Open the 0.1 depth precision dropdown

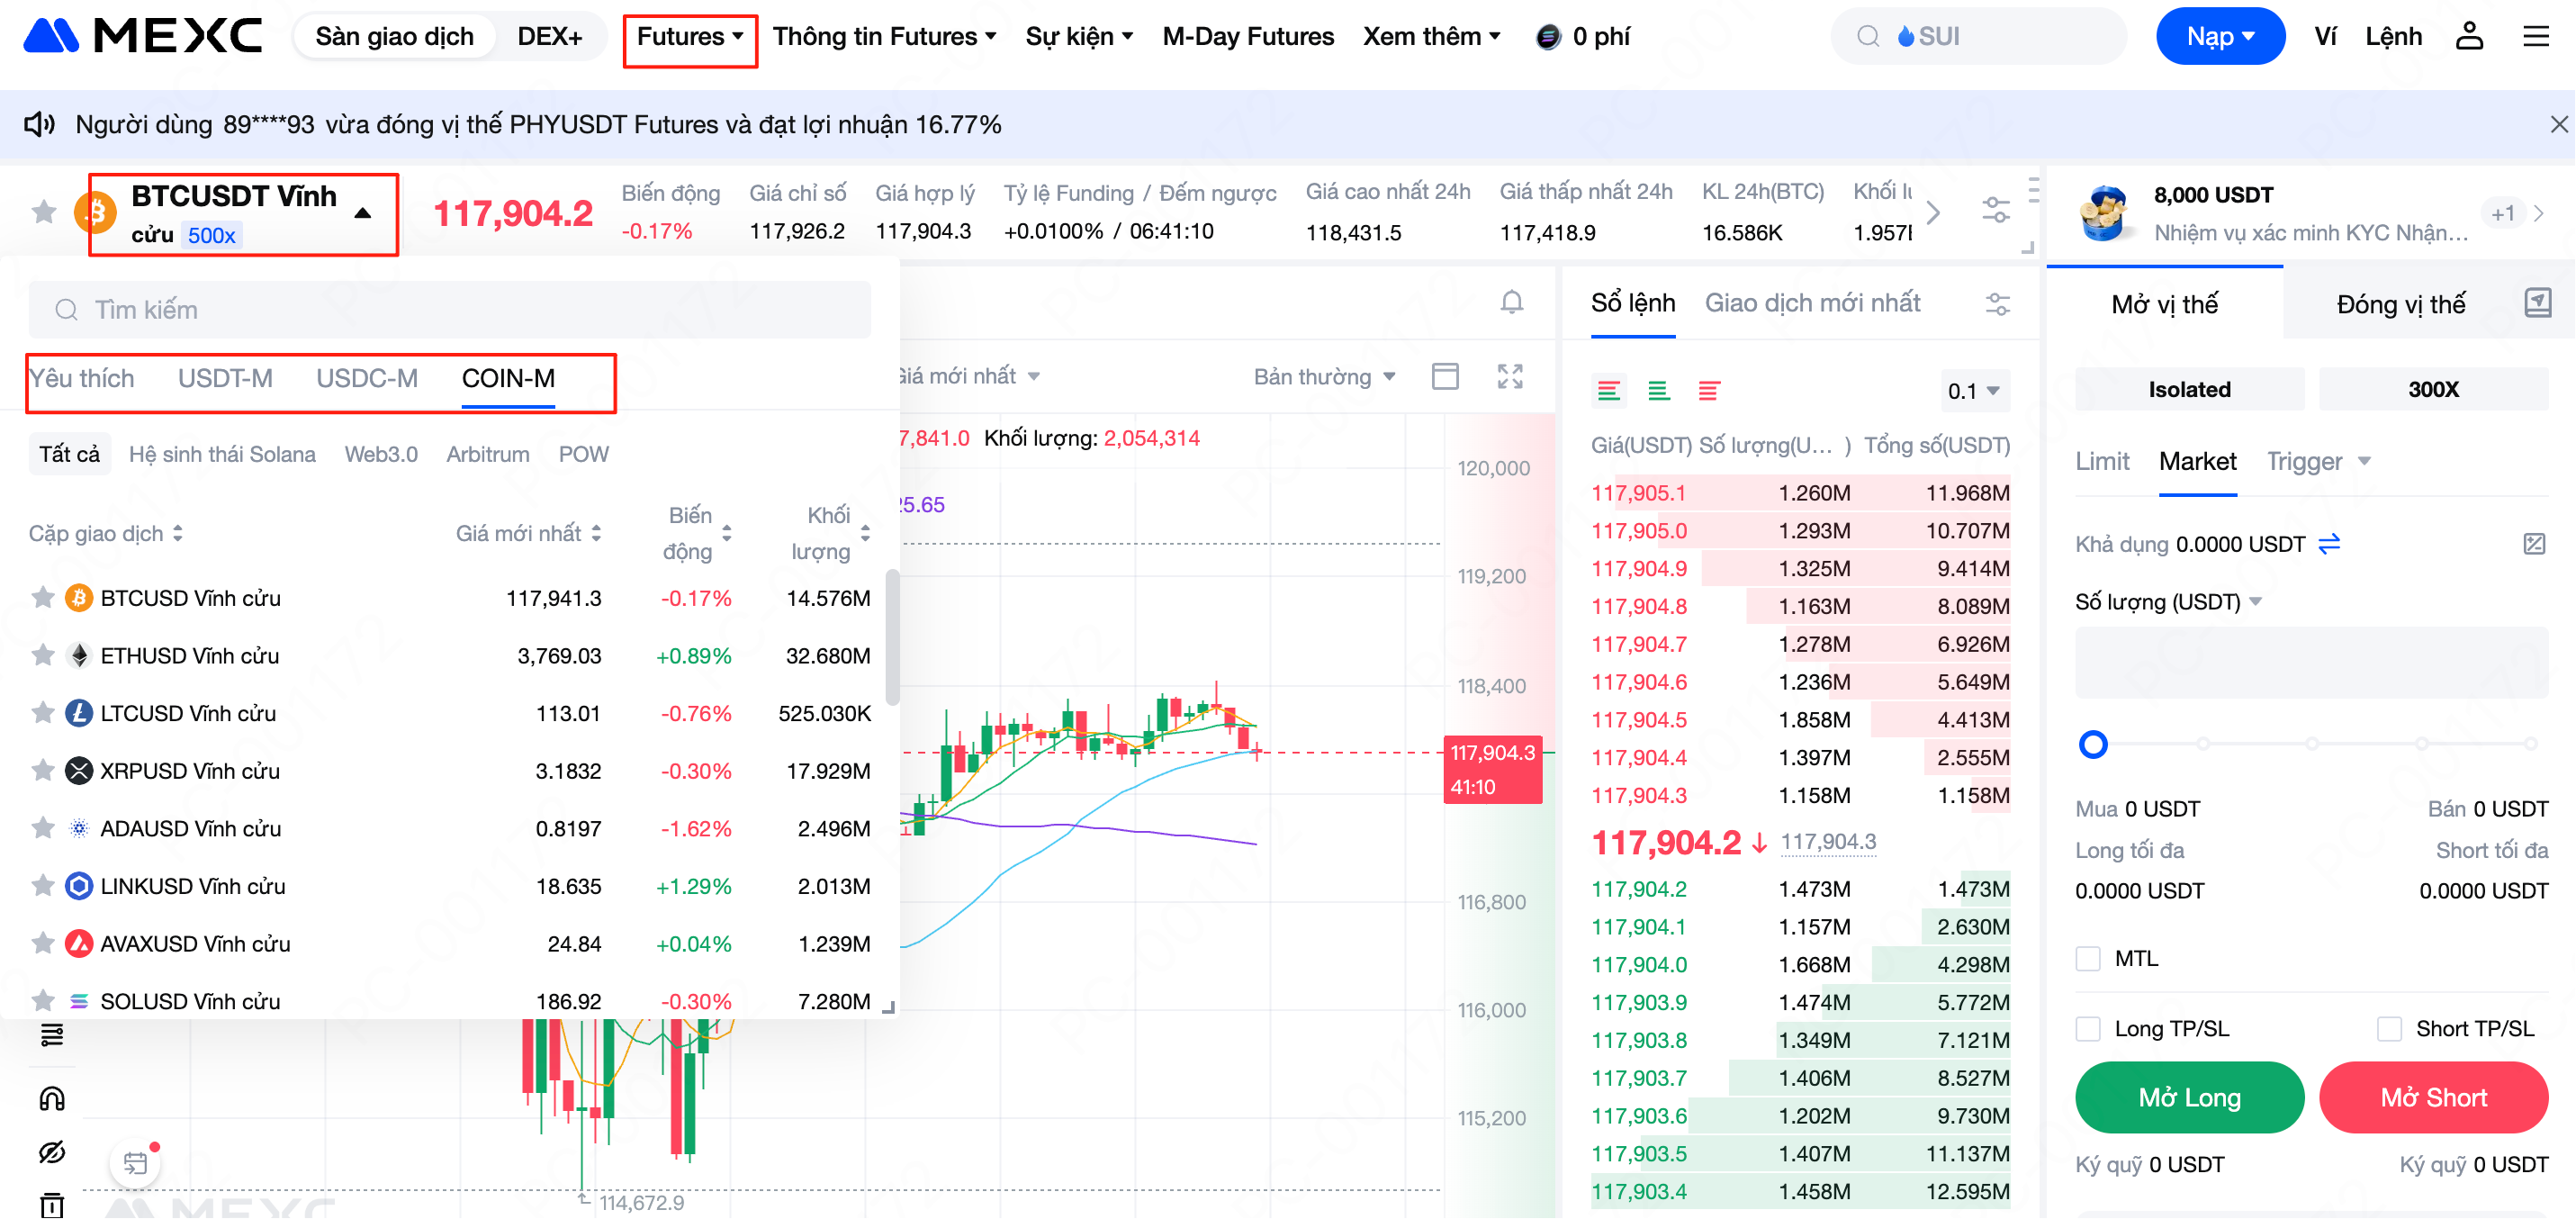coord(1973,391)
